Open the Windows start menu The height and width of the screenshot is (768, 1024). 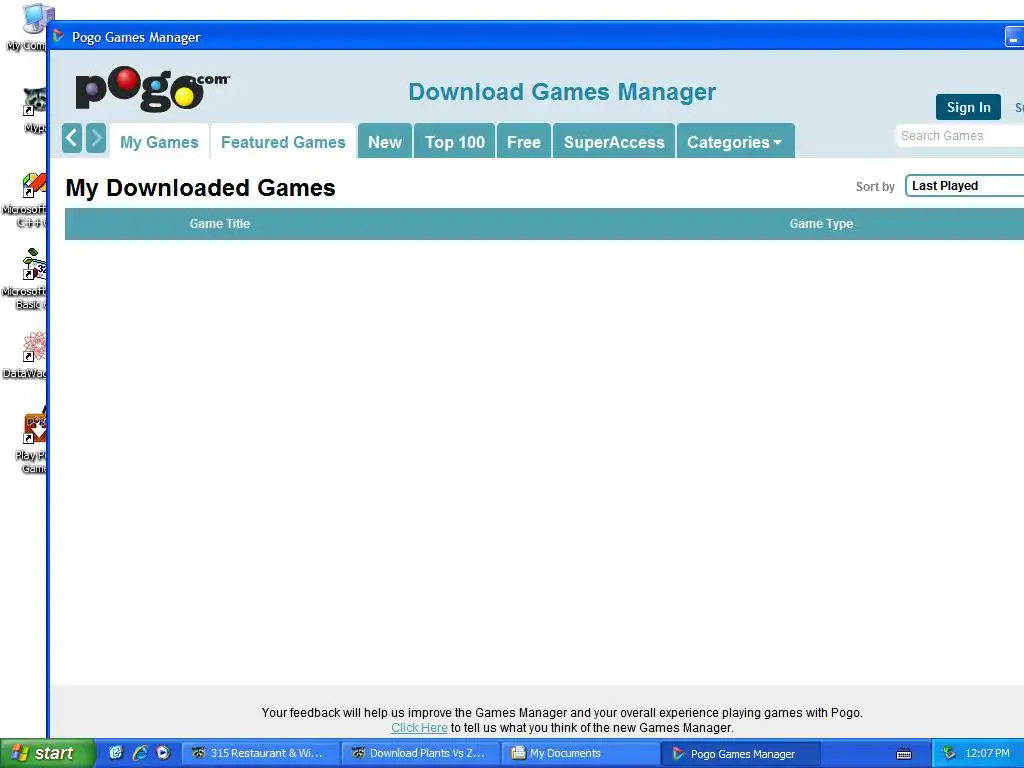pyautogui.click(x=47, y=753)
